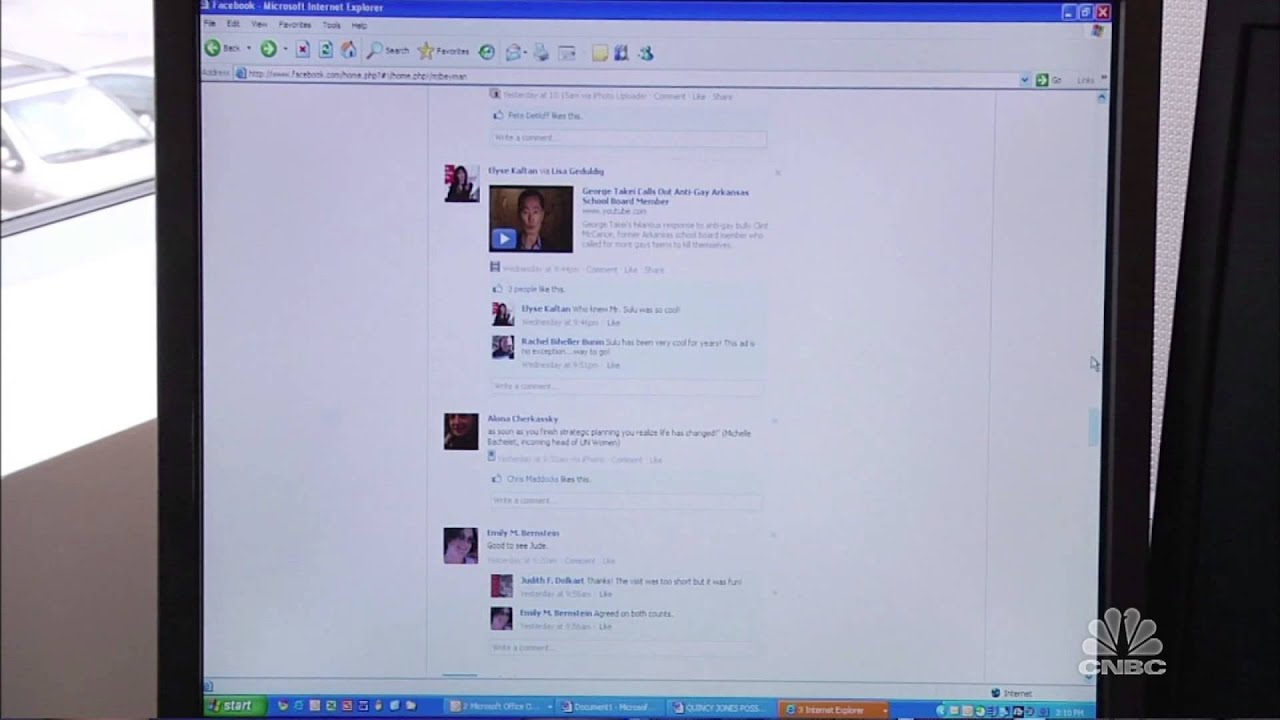Screen dimensions: 1280x720
Task: Switch to QUINCY JONES POSS taskbar button
Action: [722, 709]
